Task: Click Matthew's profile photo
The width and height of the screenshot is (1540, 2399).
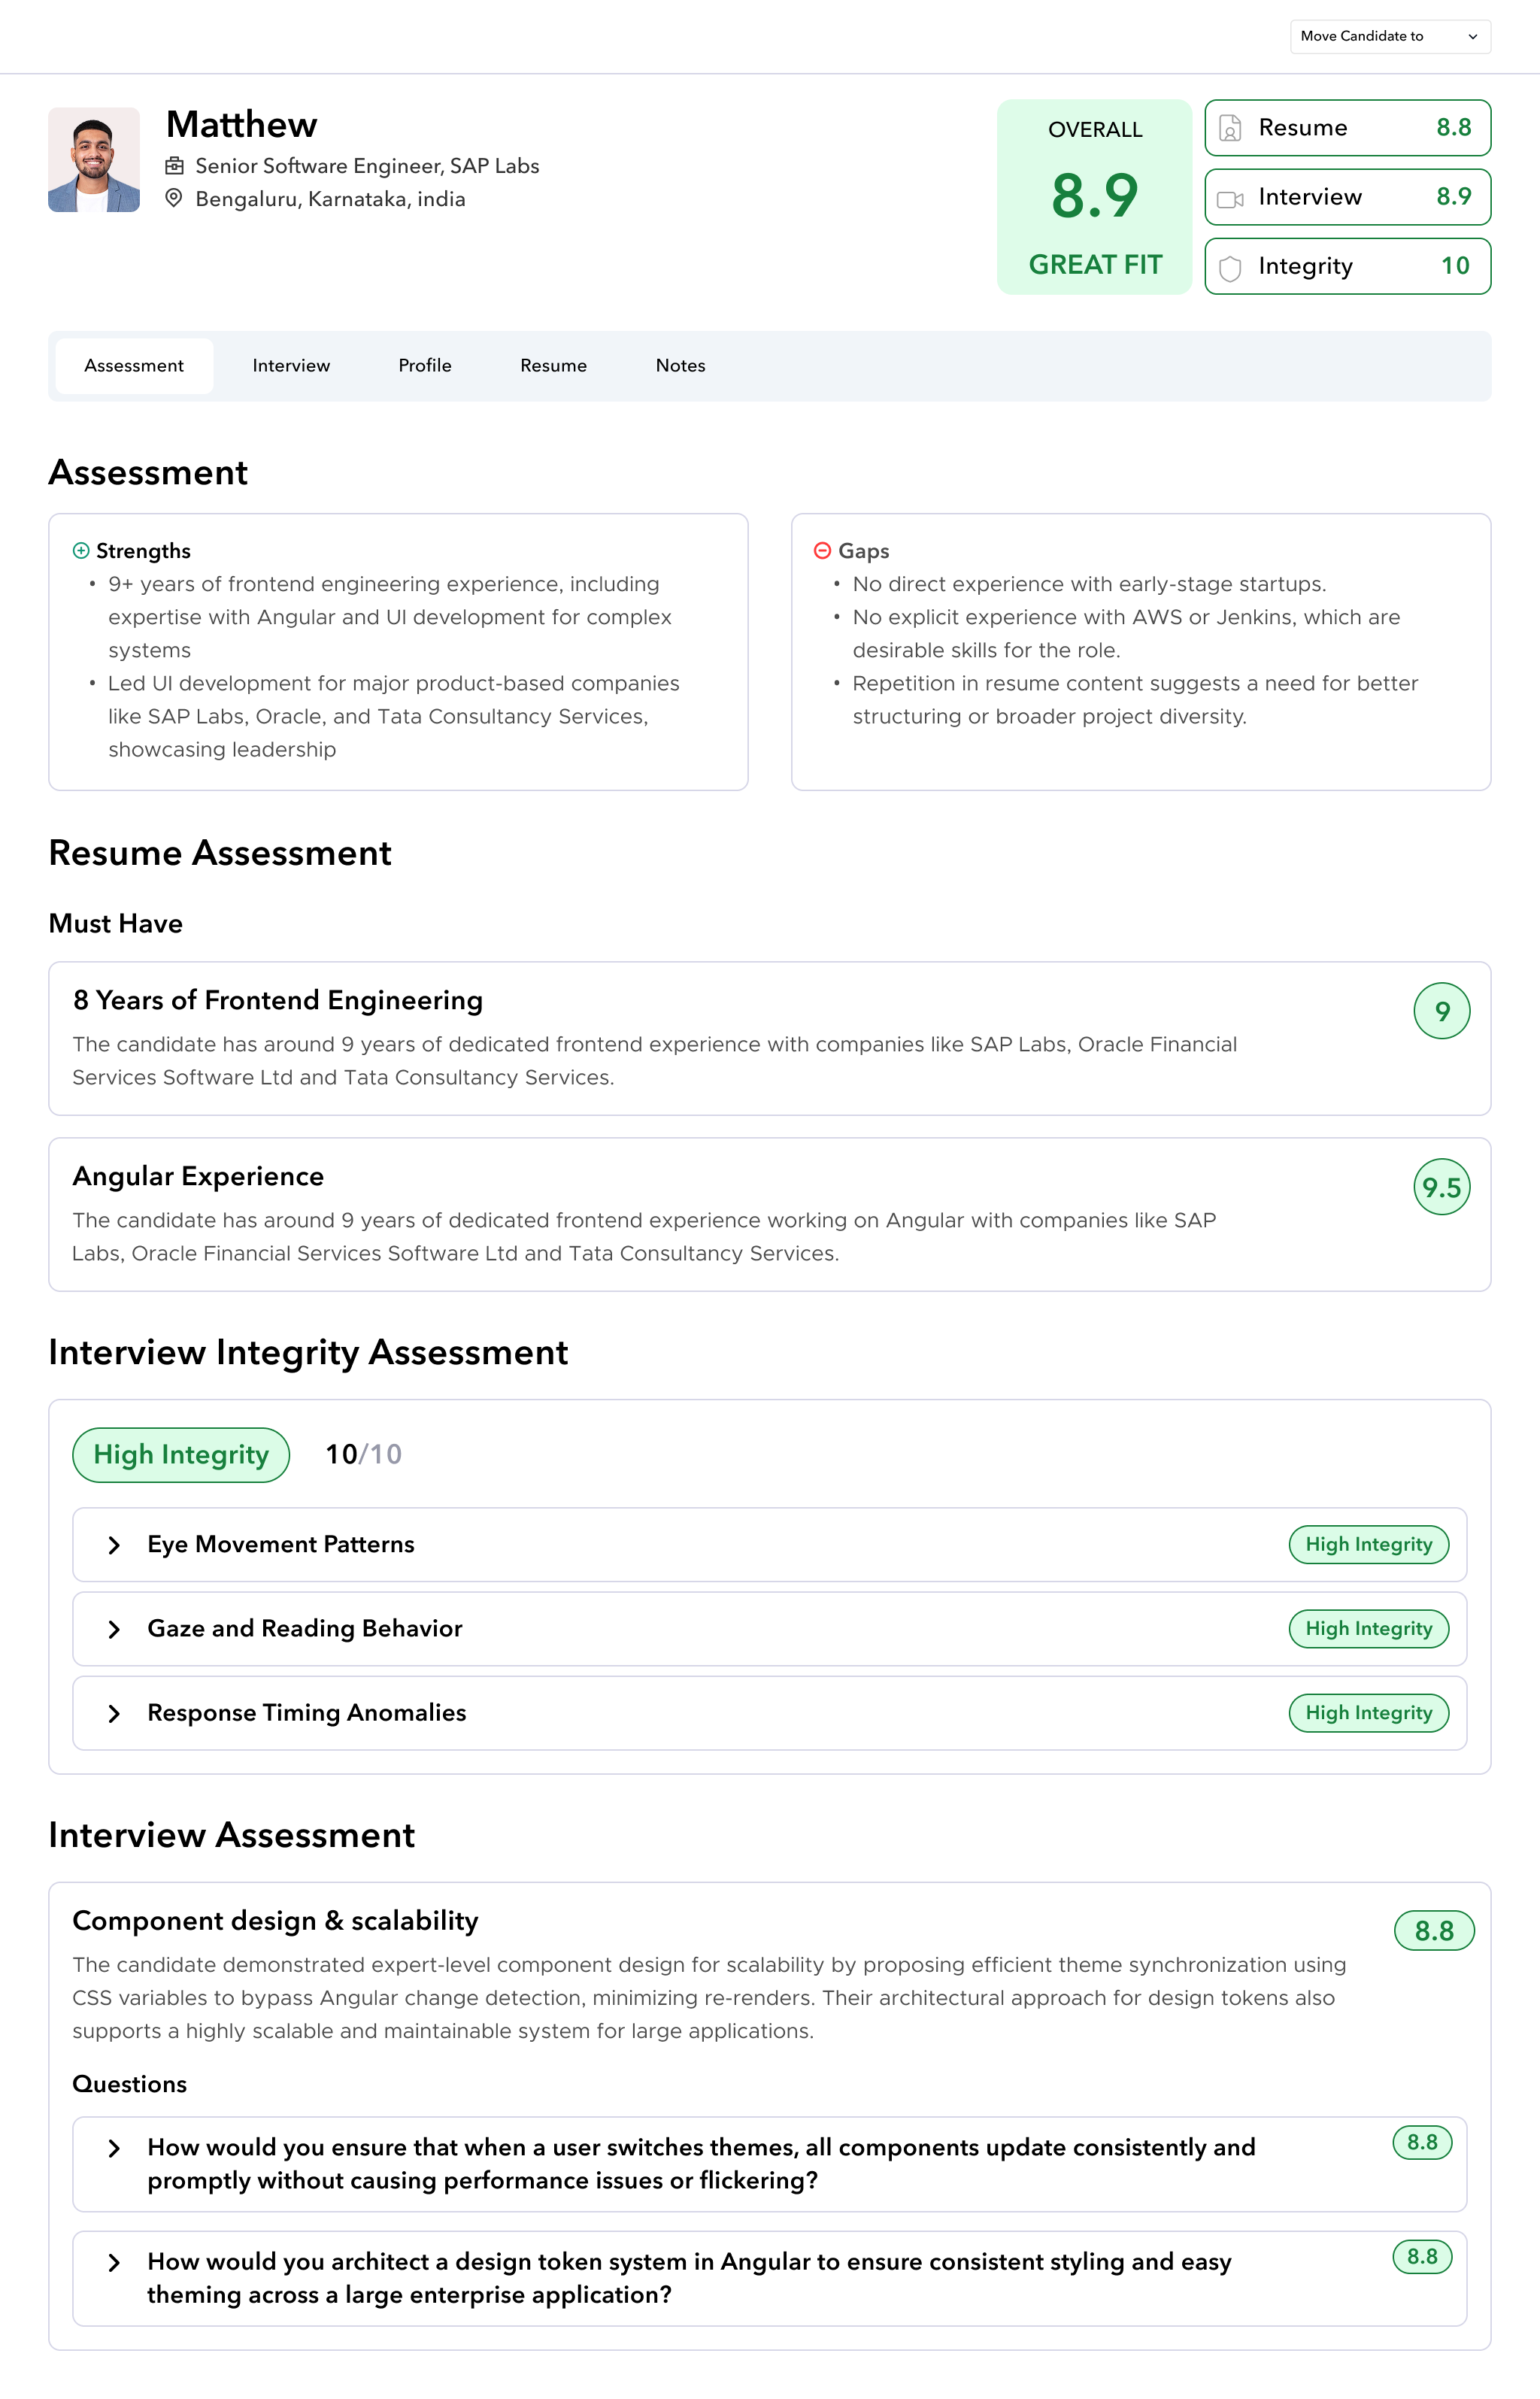Action: coord(94,160)
